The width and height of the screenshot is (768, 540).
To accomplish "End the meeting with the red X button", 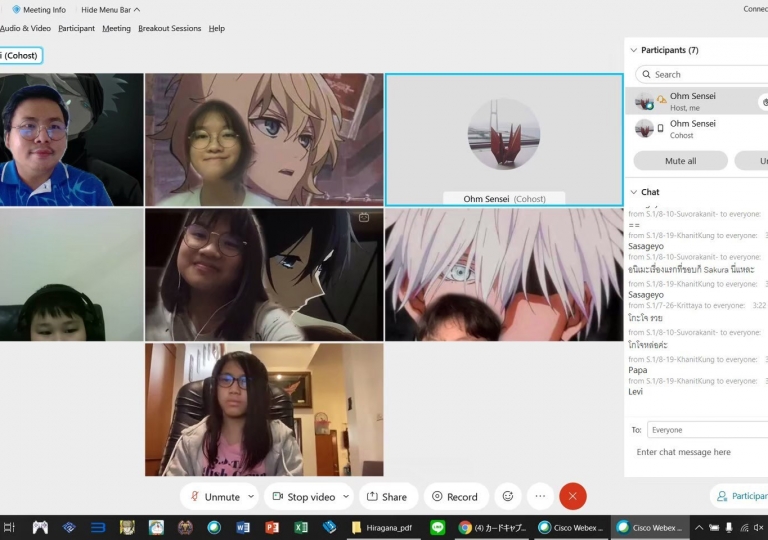I will (573, 496).
